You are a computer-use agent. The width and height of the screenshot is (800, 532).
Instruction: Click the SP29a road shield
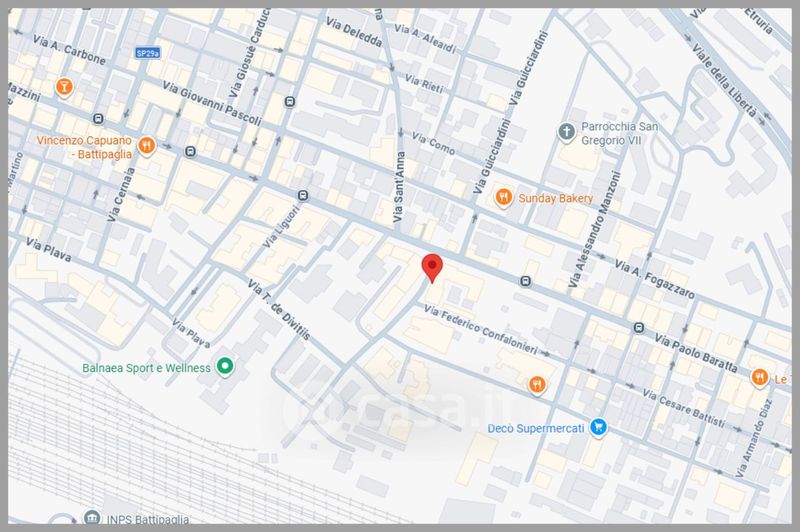(x=150, y=52)
